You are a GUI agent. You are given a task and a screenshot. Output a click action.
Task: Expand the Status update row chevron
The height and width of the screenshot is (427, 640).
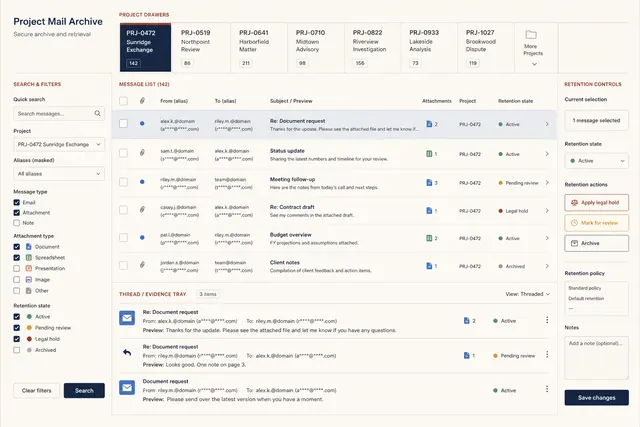[547, 154]
